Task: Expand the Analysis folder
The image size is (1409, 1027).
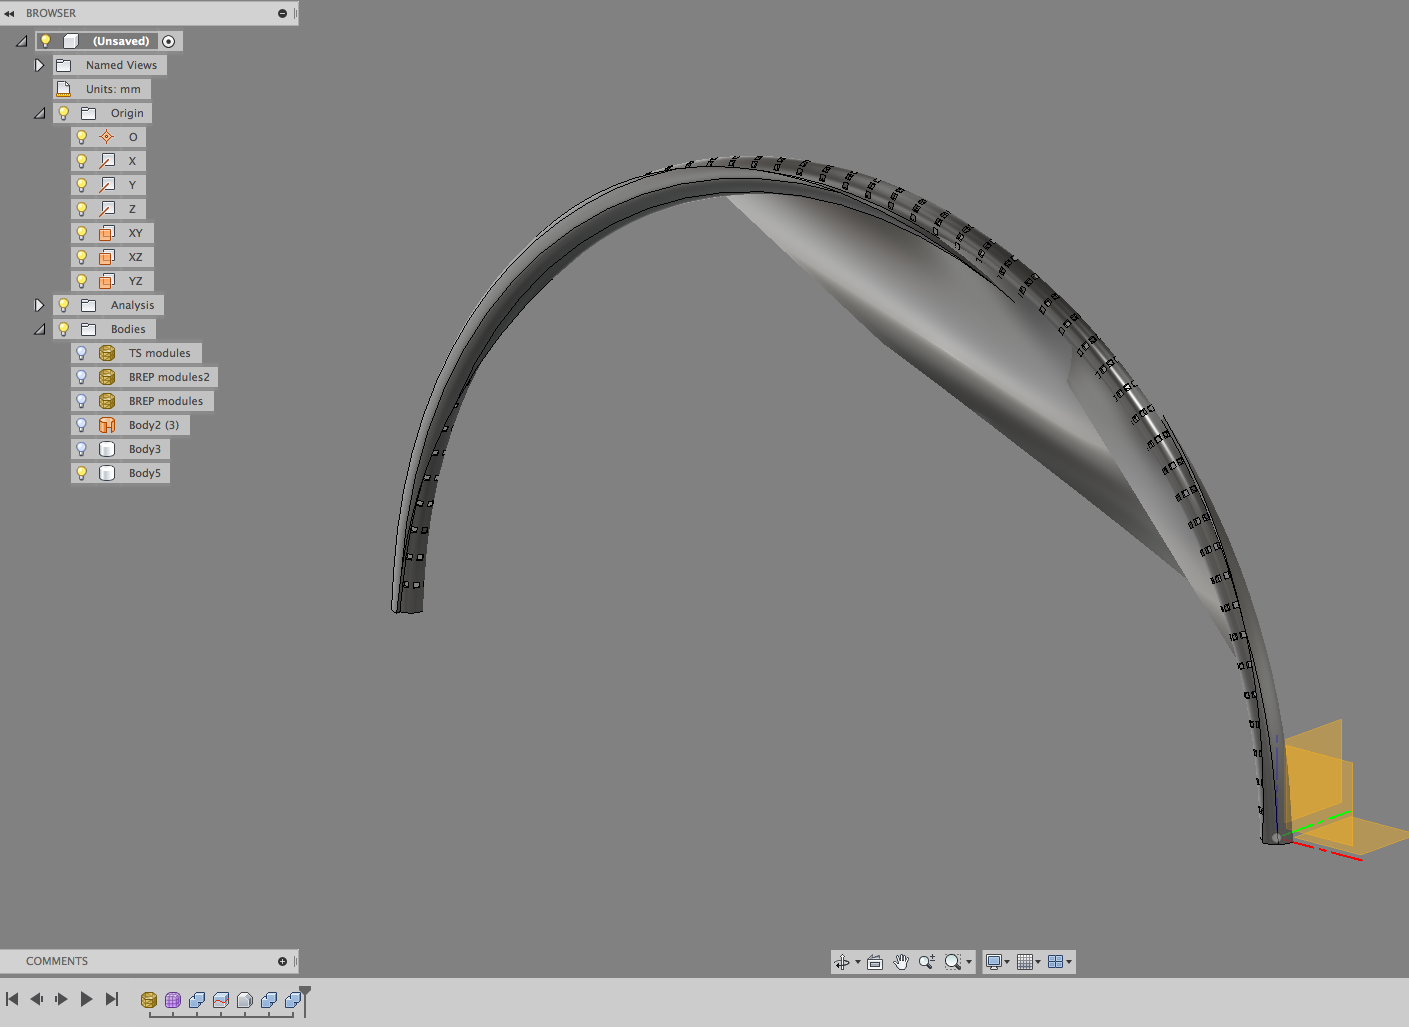Action: click(39, 304)
